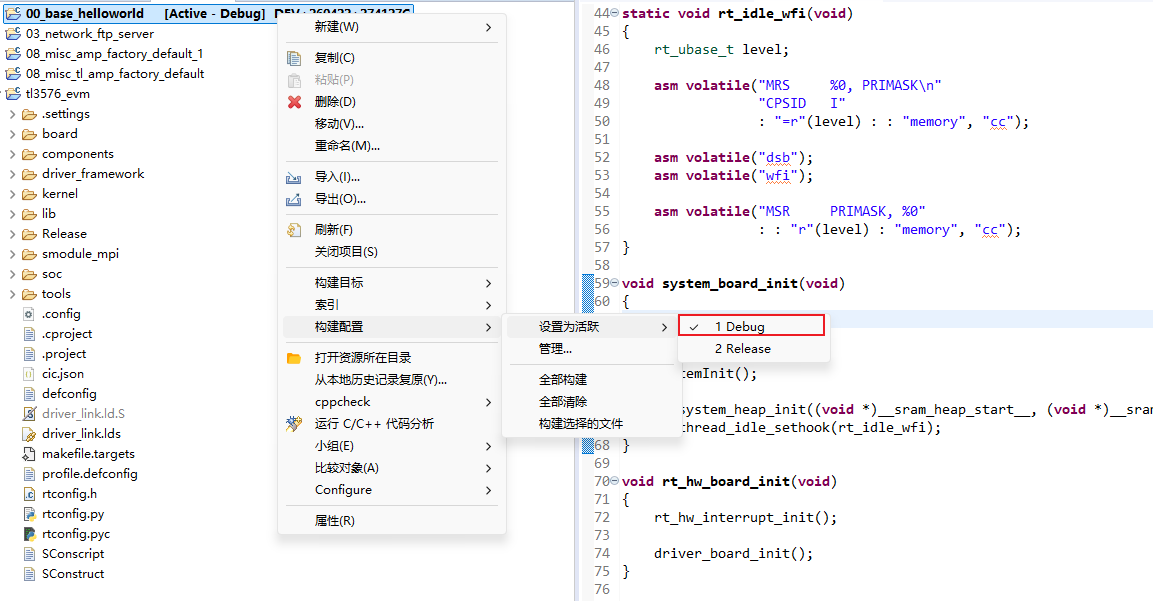Choose 构建选择的文件 submenu entry
The width and height of the screenshot is (1153, 601).
pos(590,424)
